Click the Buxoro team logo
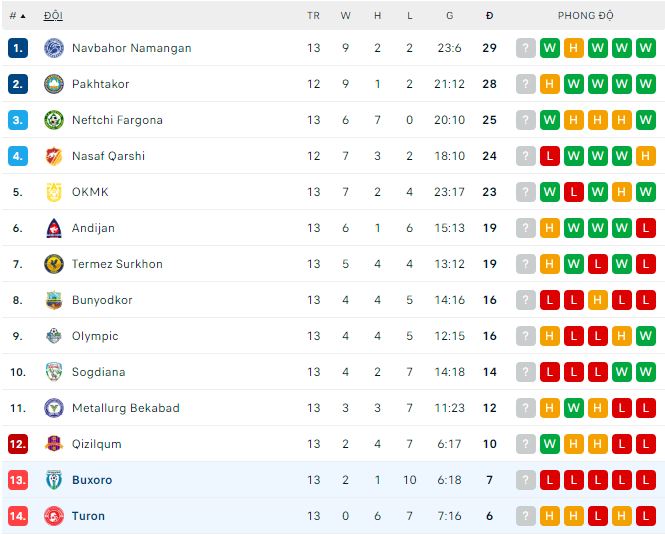Screen dimensions: 665x535 click(x=54, y=480)
